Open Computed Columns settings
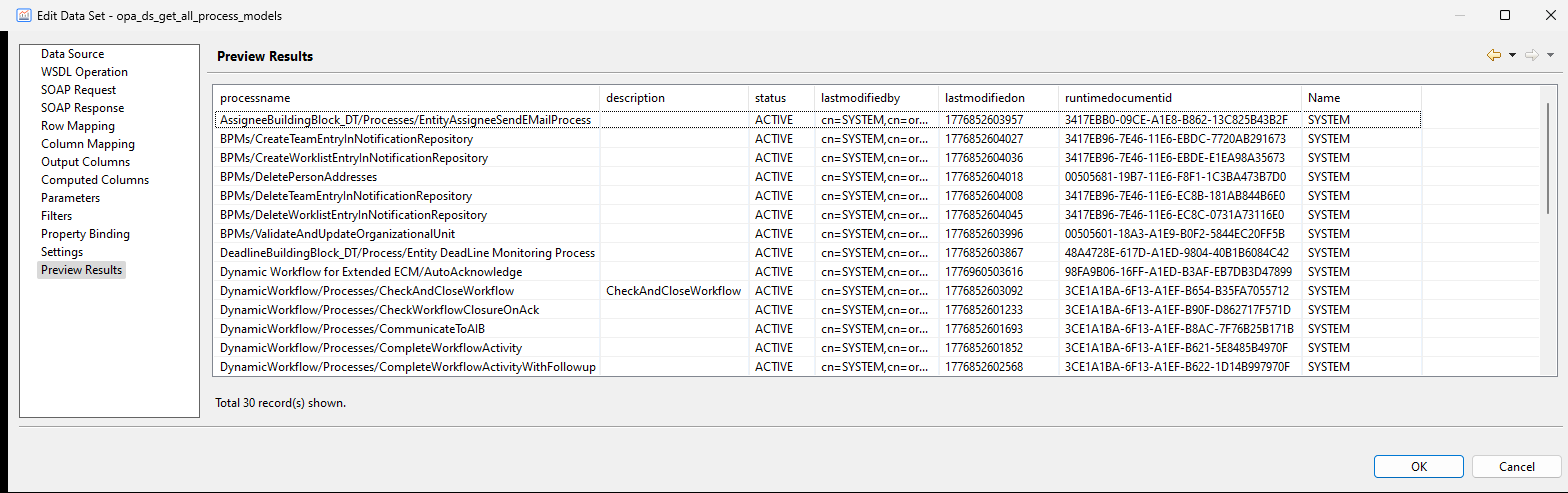This screenshot has width=1568, height=493. click(95, 180)
